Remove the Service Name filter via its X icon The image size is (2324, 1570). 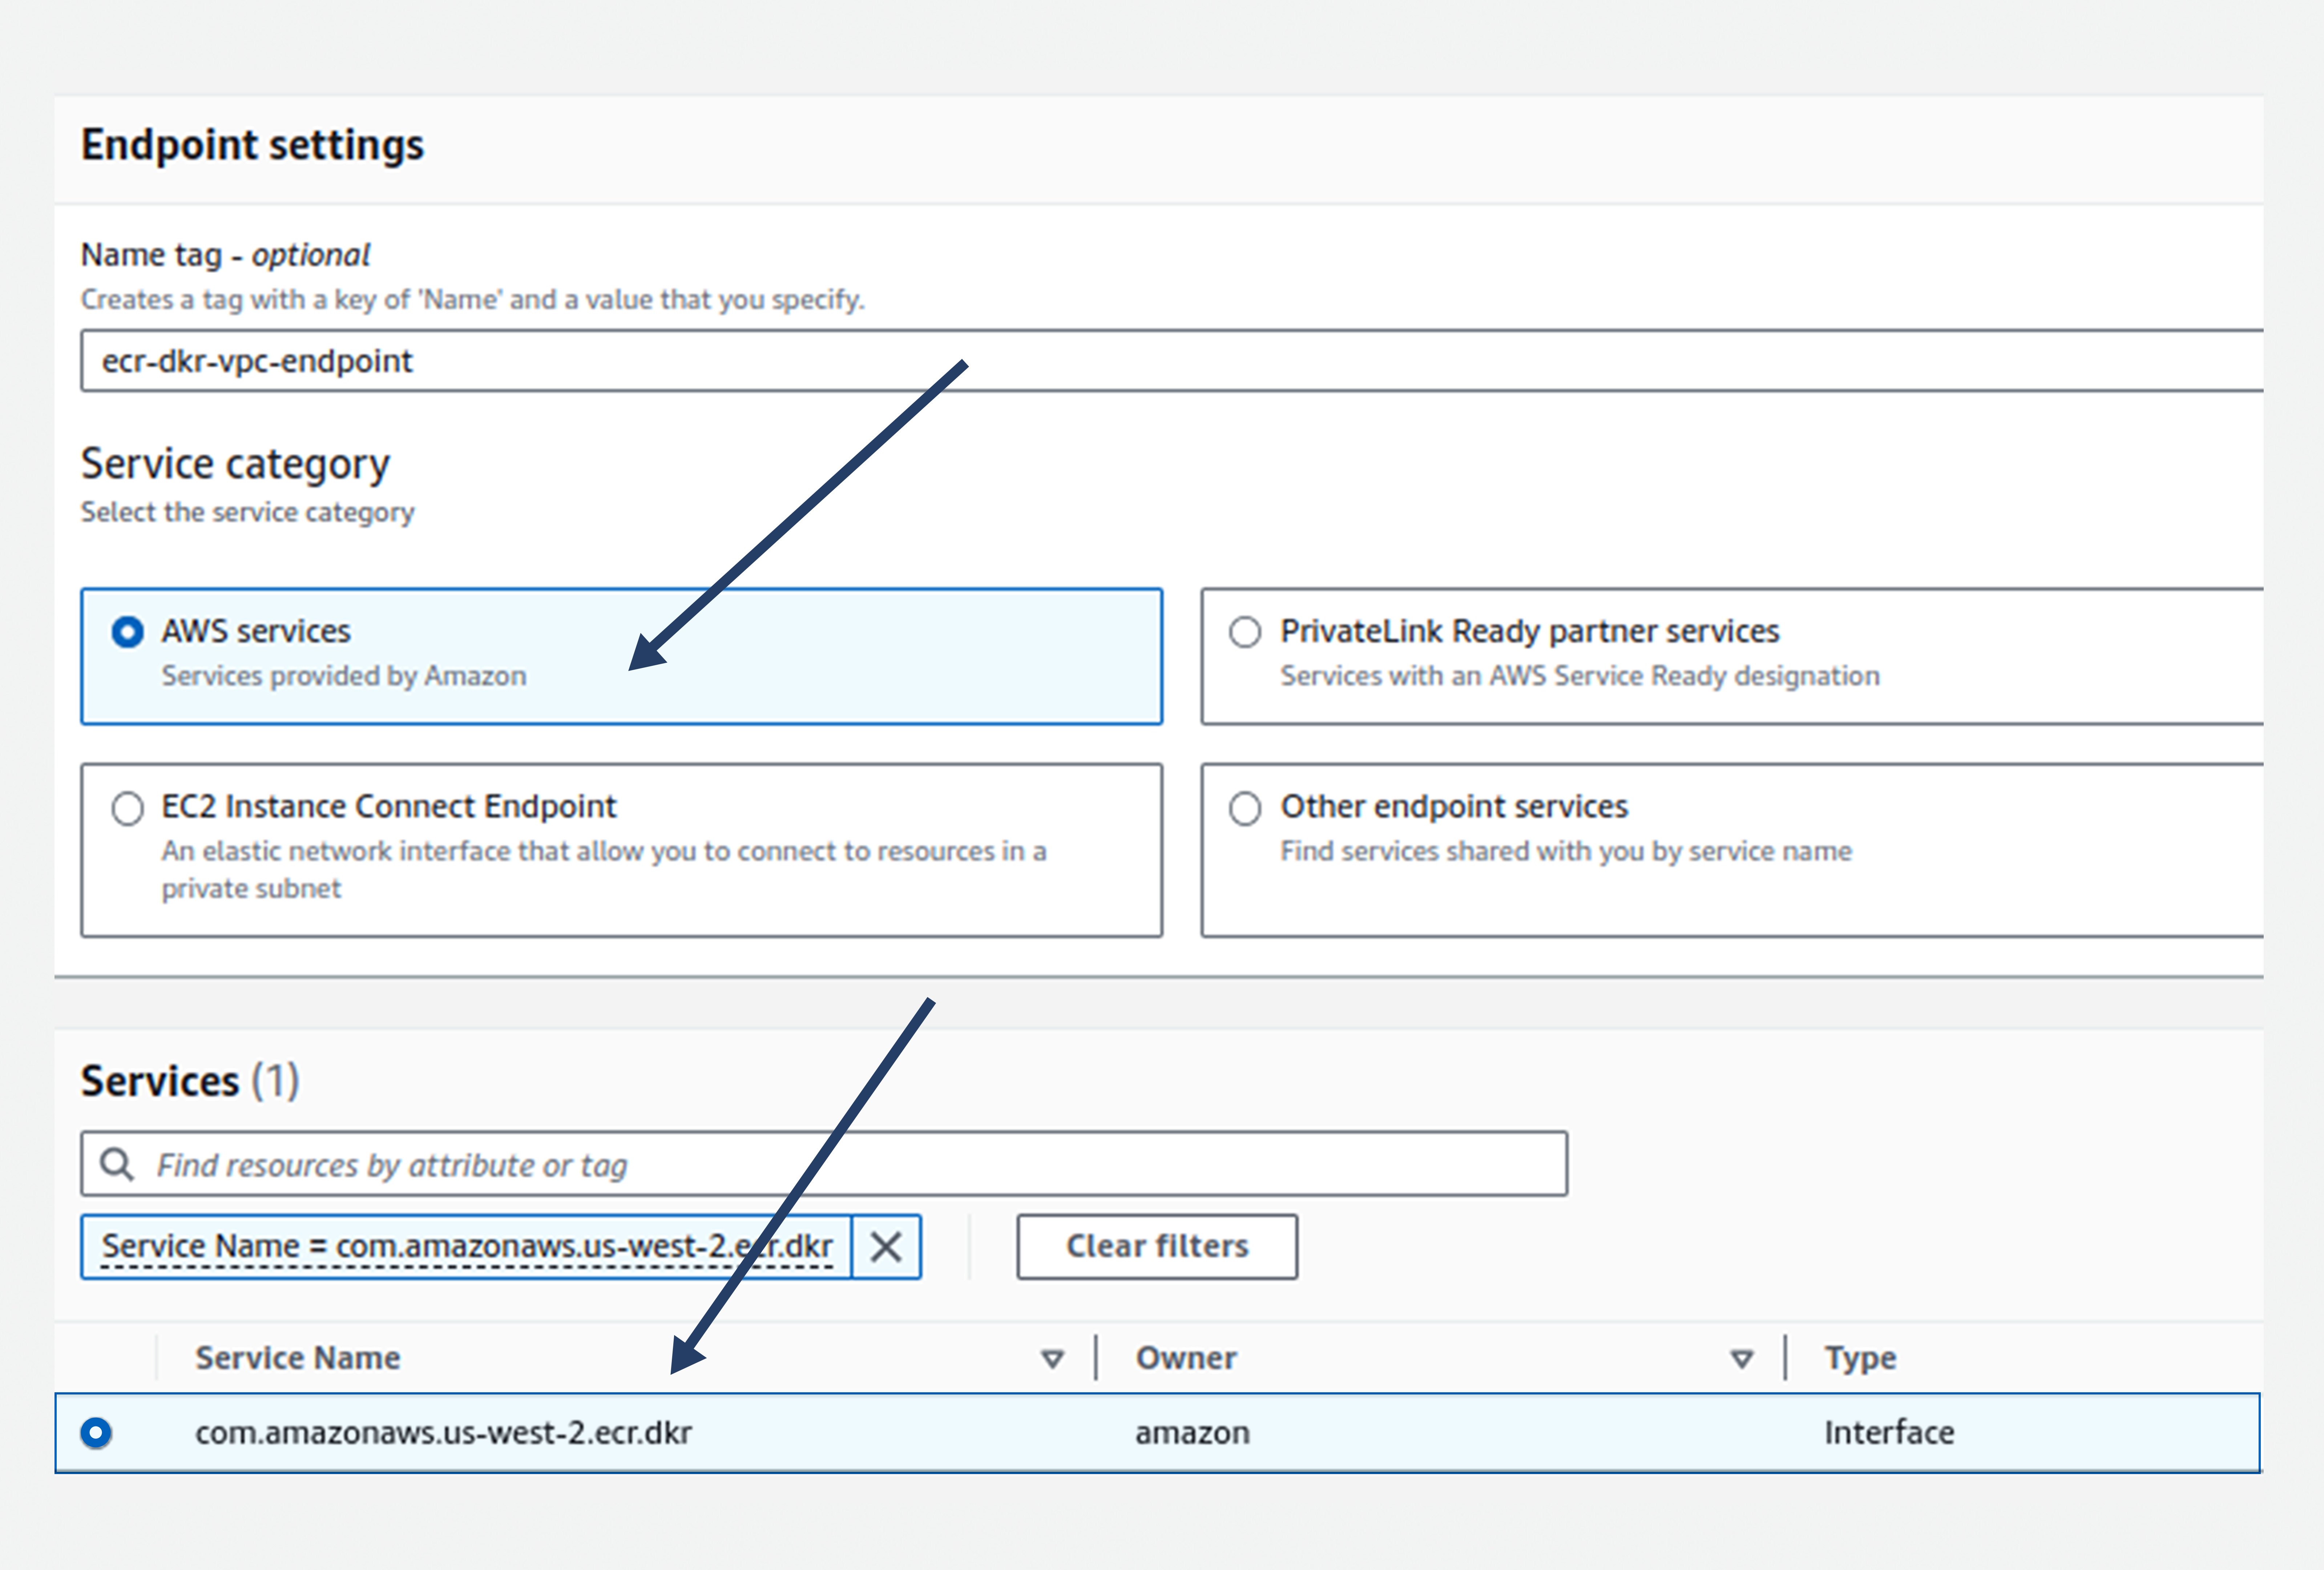[x=886, y=1246]
